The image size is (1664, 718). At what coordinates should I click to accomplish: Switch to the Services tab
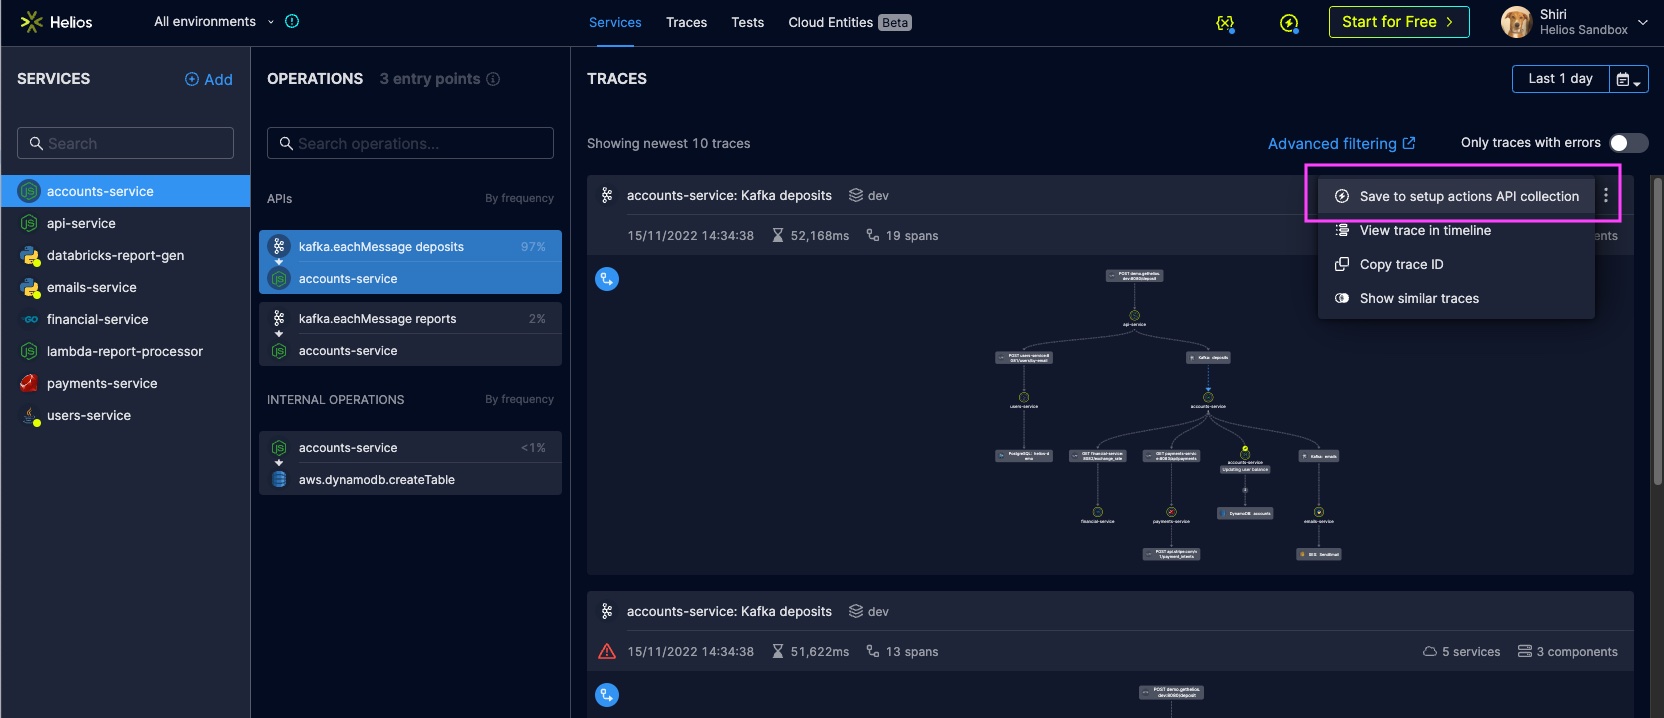coord(615,22)
